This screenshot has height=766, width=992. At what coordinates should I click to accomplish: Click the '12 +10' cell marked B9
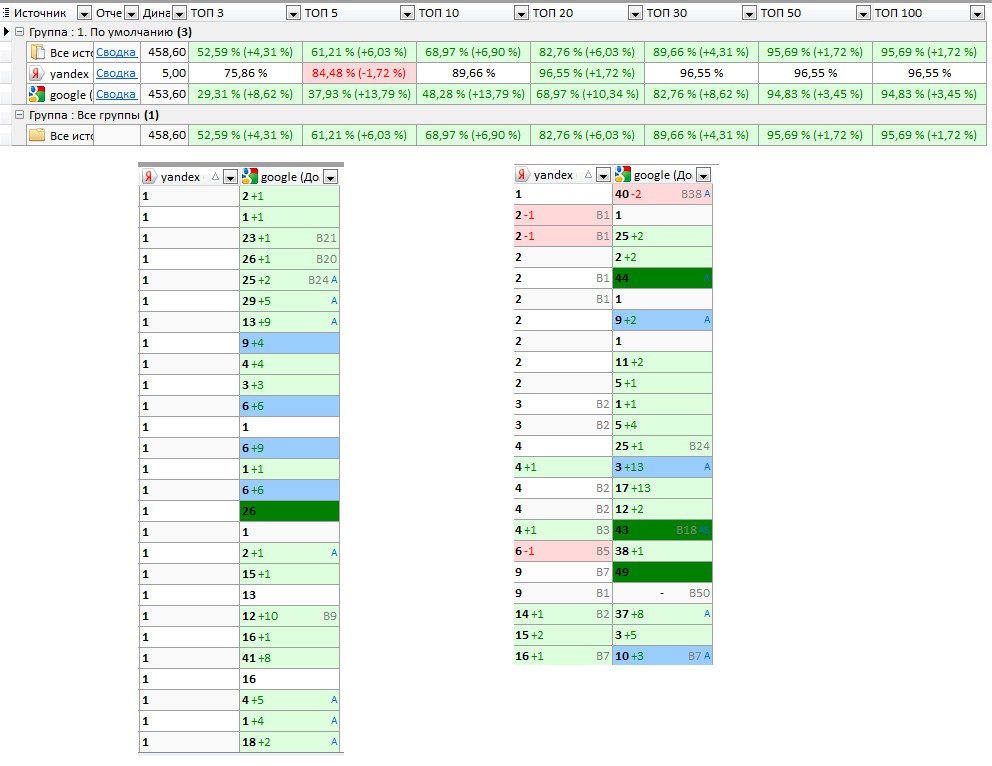pos(289,616)
